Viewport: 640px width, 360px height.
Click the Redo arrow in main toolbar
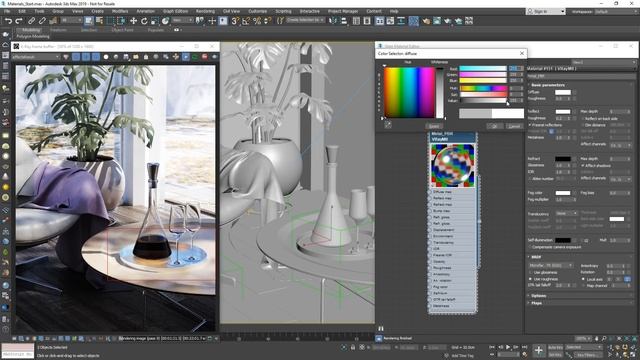pos(19,21)
